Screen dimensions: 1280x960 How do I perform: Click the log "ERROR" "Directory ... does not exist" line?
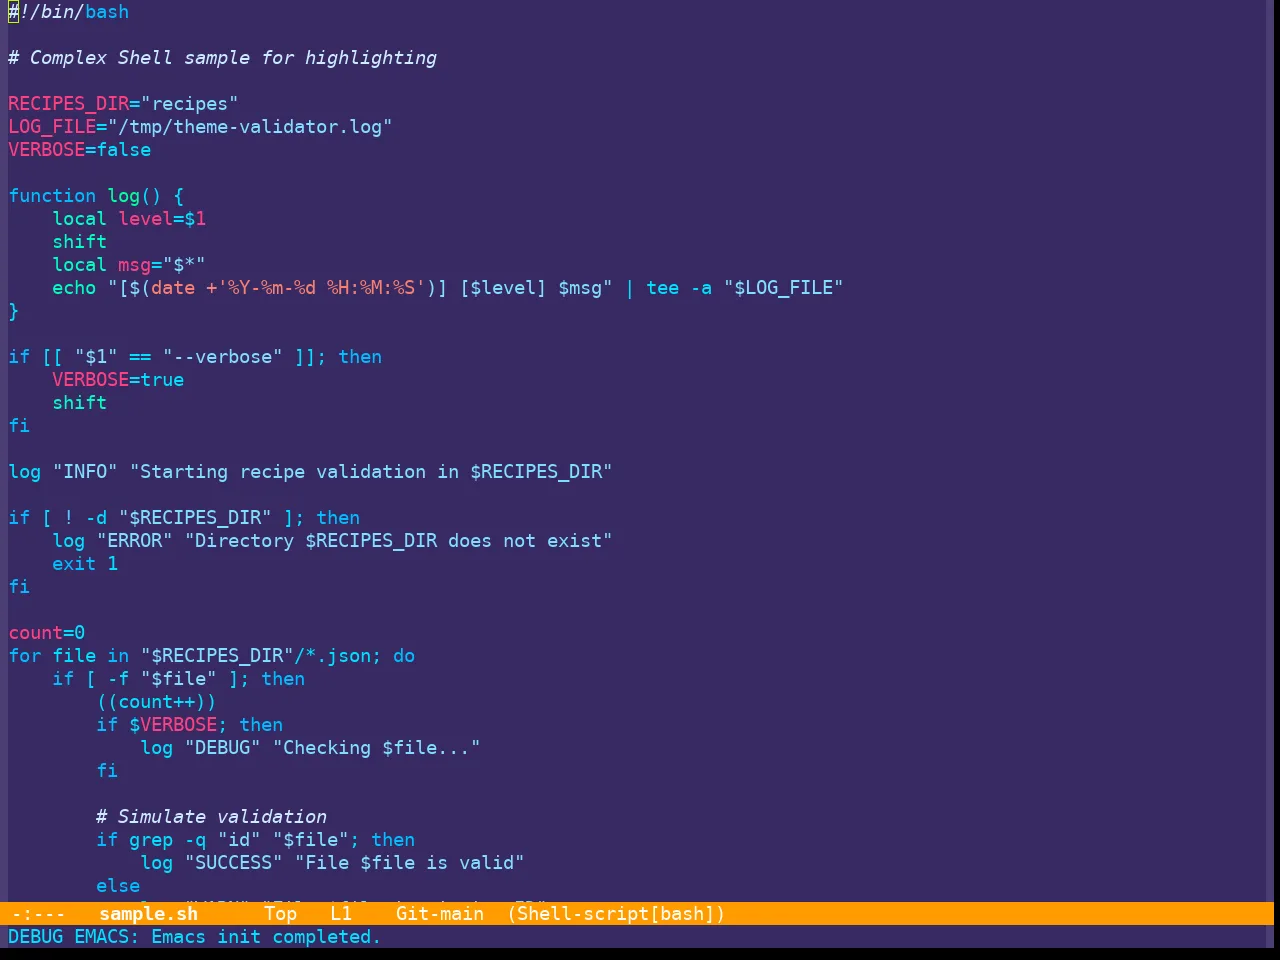[332, 541]
